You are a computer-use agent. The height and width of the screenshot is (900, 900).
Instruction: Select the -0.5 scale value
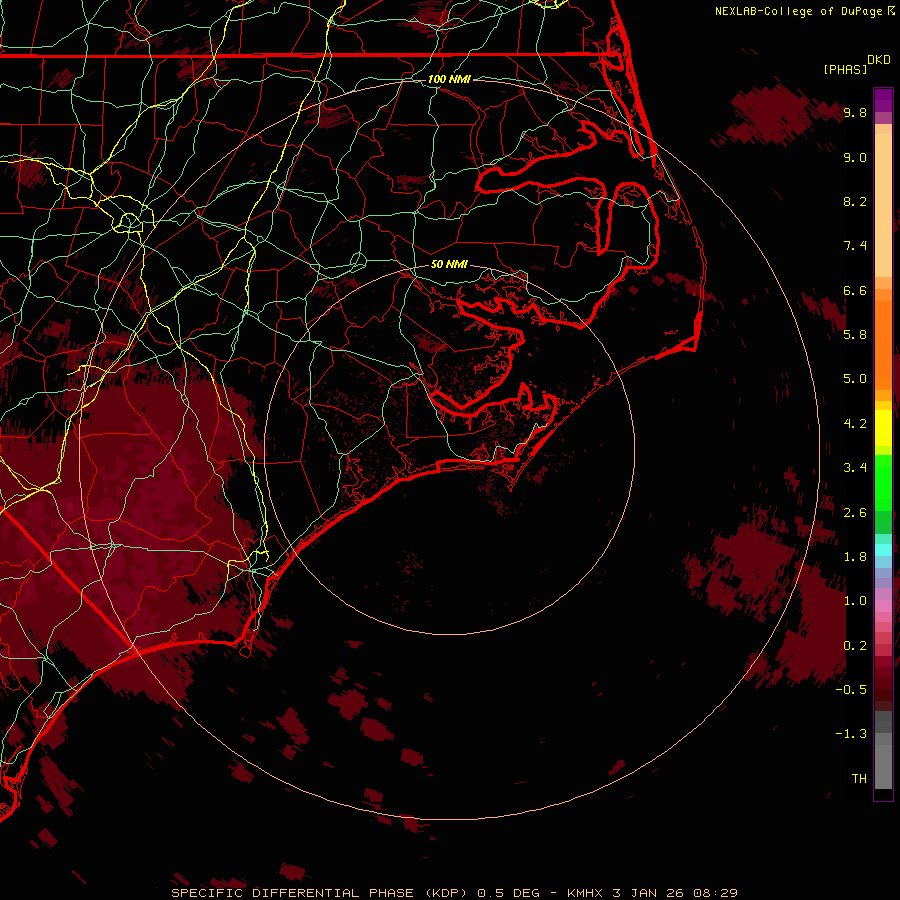point(851,690)
